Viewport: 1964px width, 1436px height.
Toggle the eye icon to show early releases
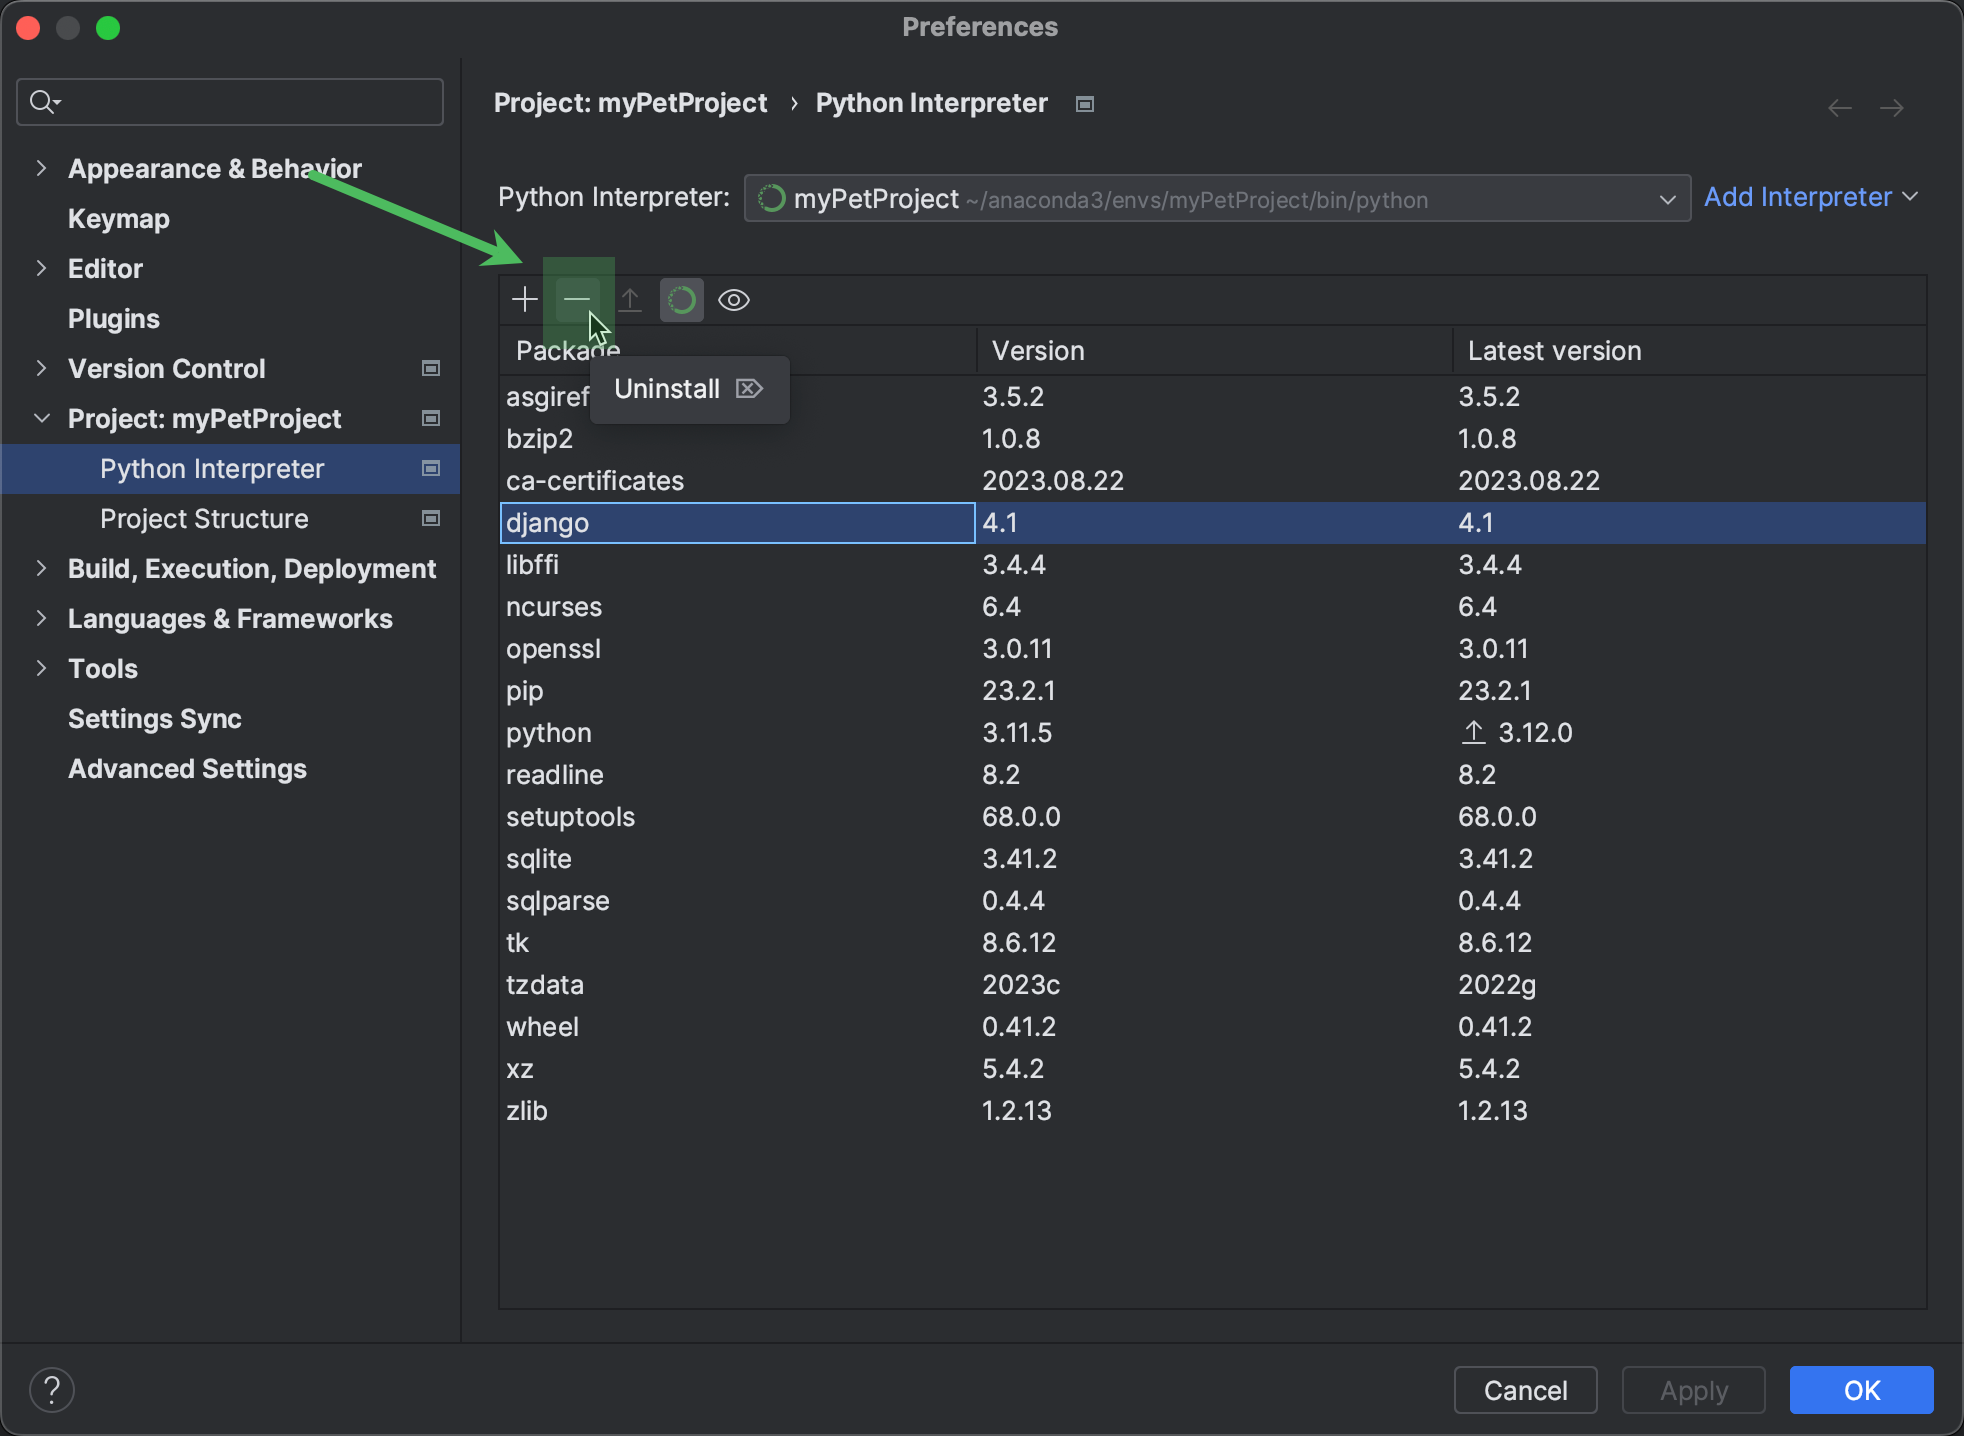733,299
